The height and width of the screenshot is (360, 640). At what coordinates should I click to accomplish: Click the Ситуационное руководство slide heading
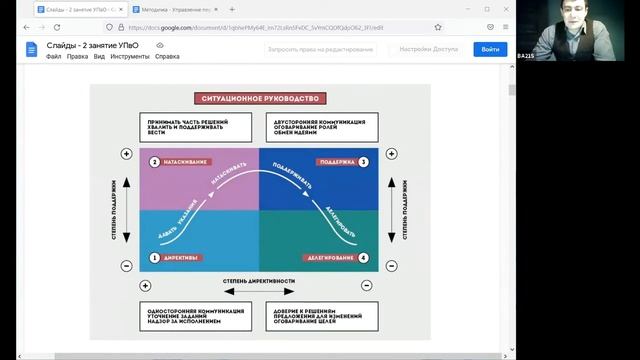(260, 98)
